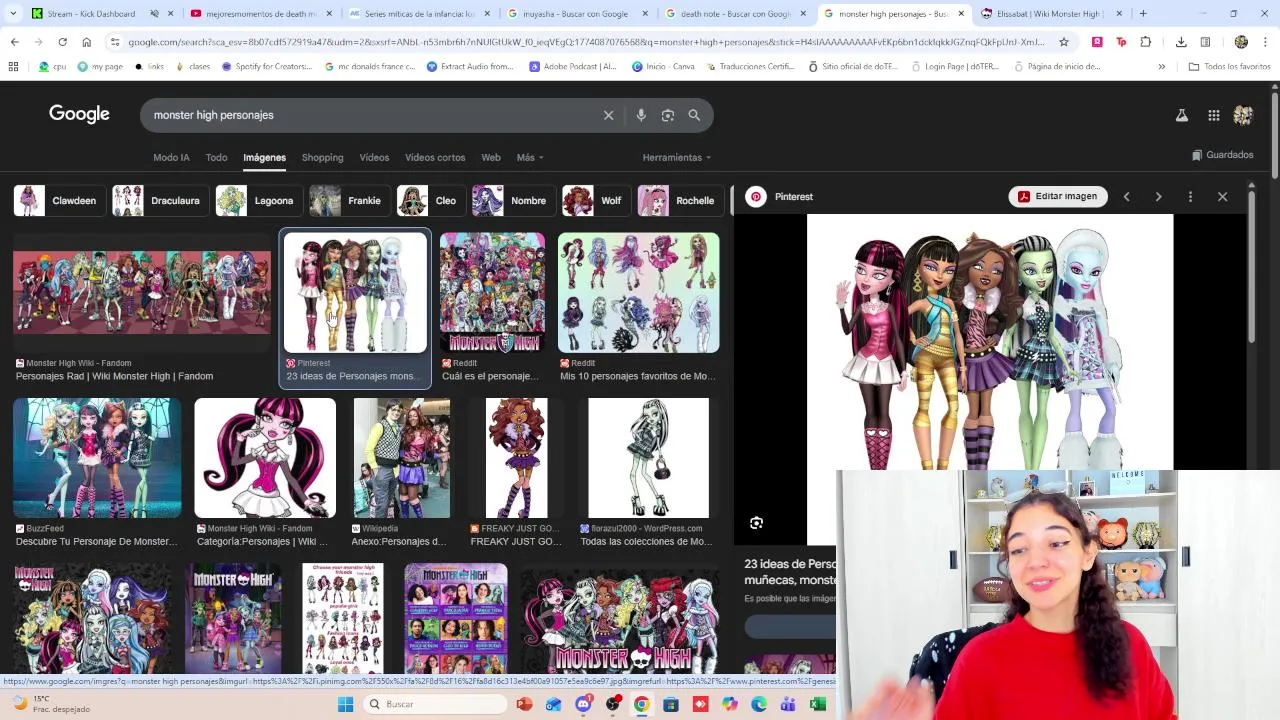1280x720 pixels.
Task: Start a voice search with the microphone icon
Action: pos(641,115)
